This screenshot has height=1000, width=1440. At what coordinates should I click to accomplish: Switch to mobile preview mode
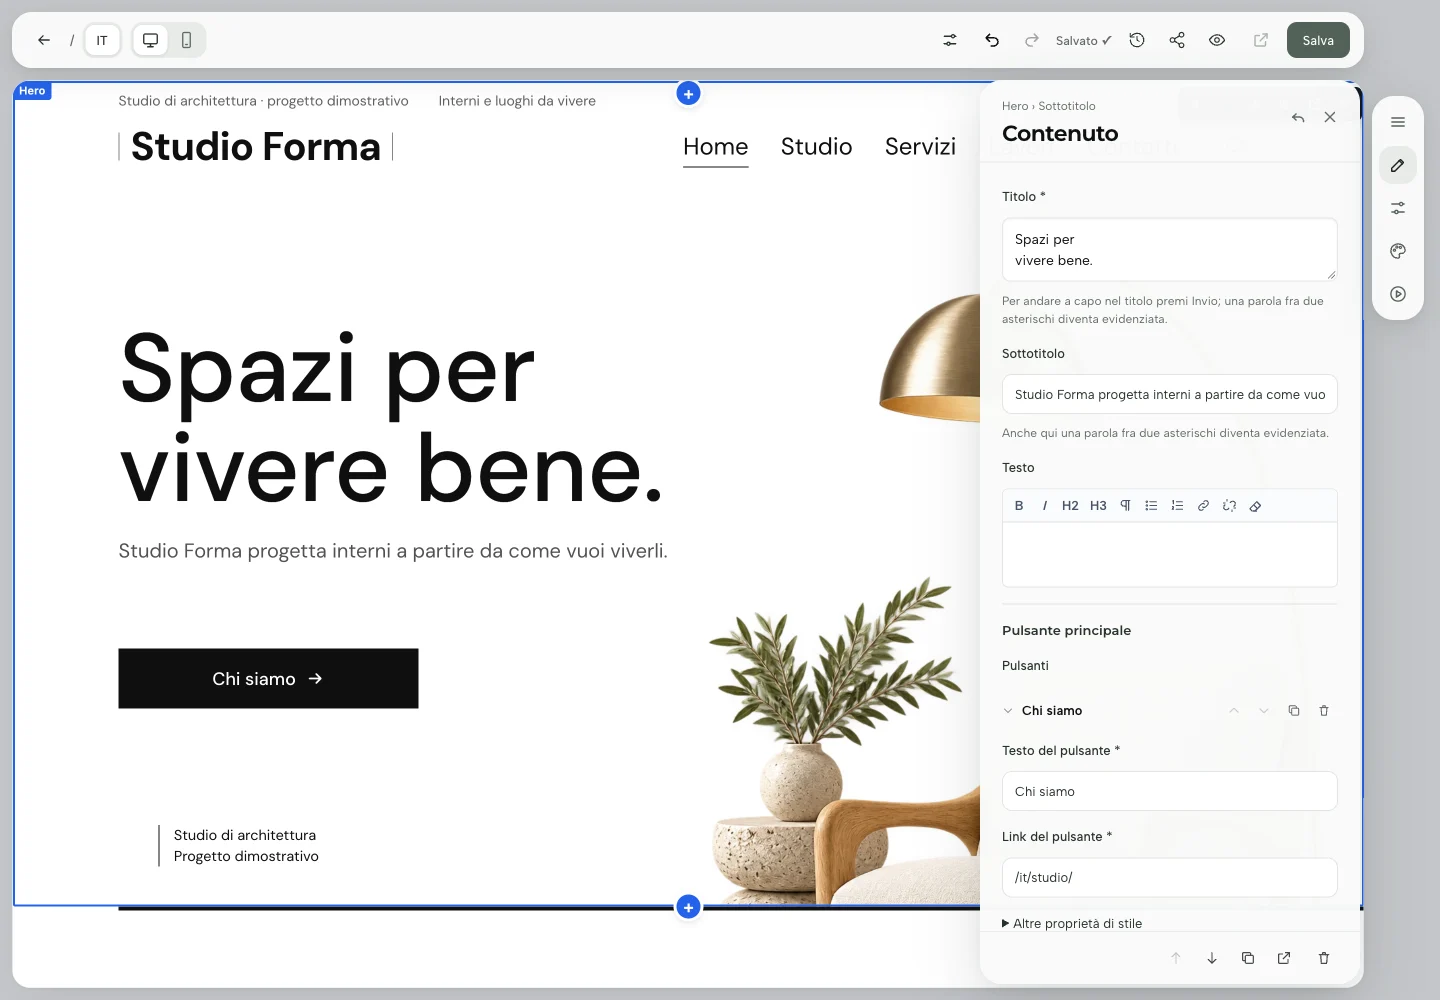[x=186, y=40]
